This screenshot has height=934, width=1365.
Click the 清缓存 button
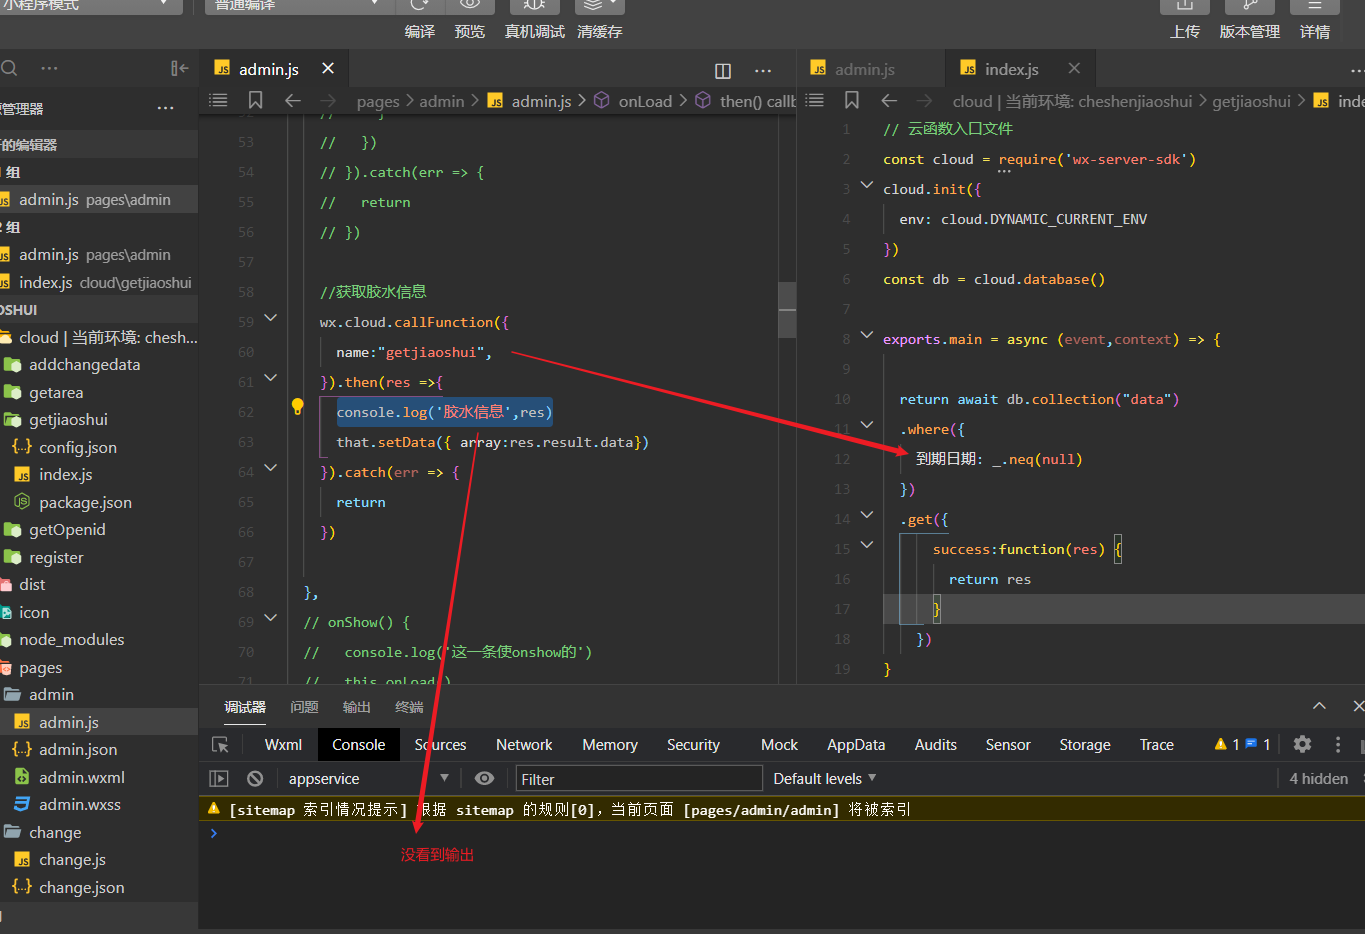600,32
